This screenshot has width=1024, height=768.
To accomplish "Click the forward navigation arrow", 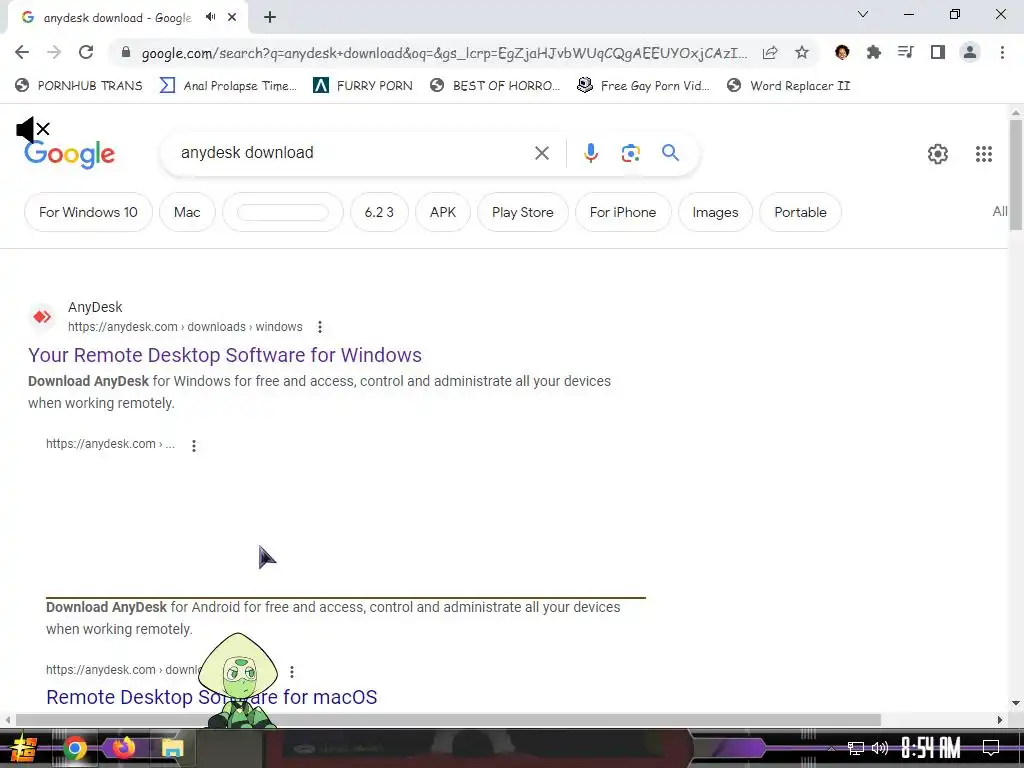I will 54,52.
